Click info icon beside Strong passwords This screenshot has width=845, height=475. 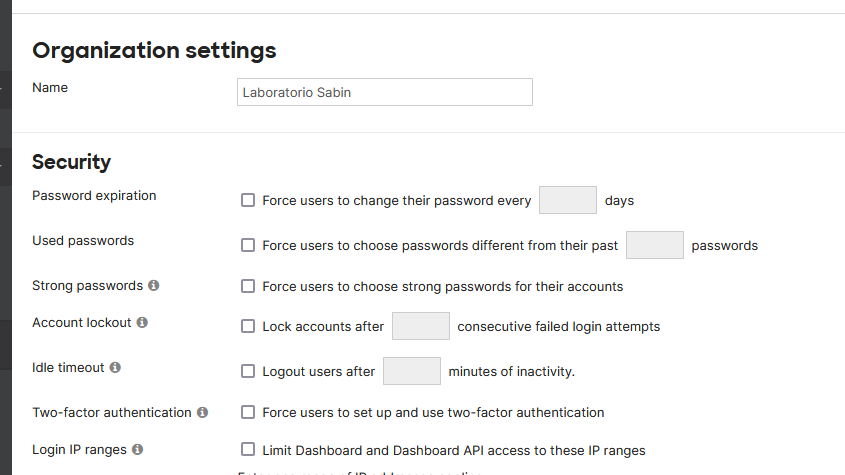154,286
